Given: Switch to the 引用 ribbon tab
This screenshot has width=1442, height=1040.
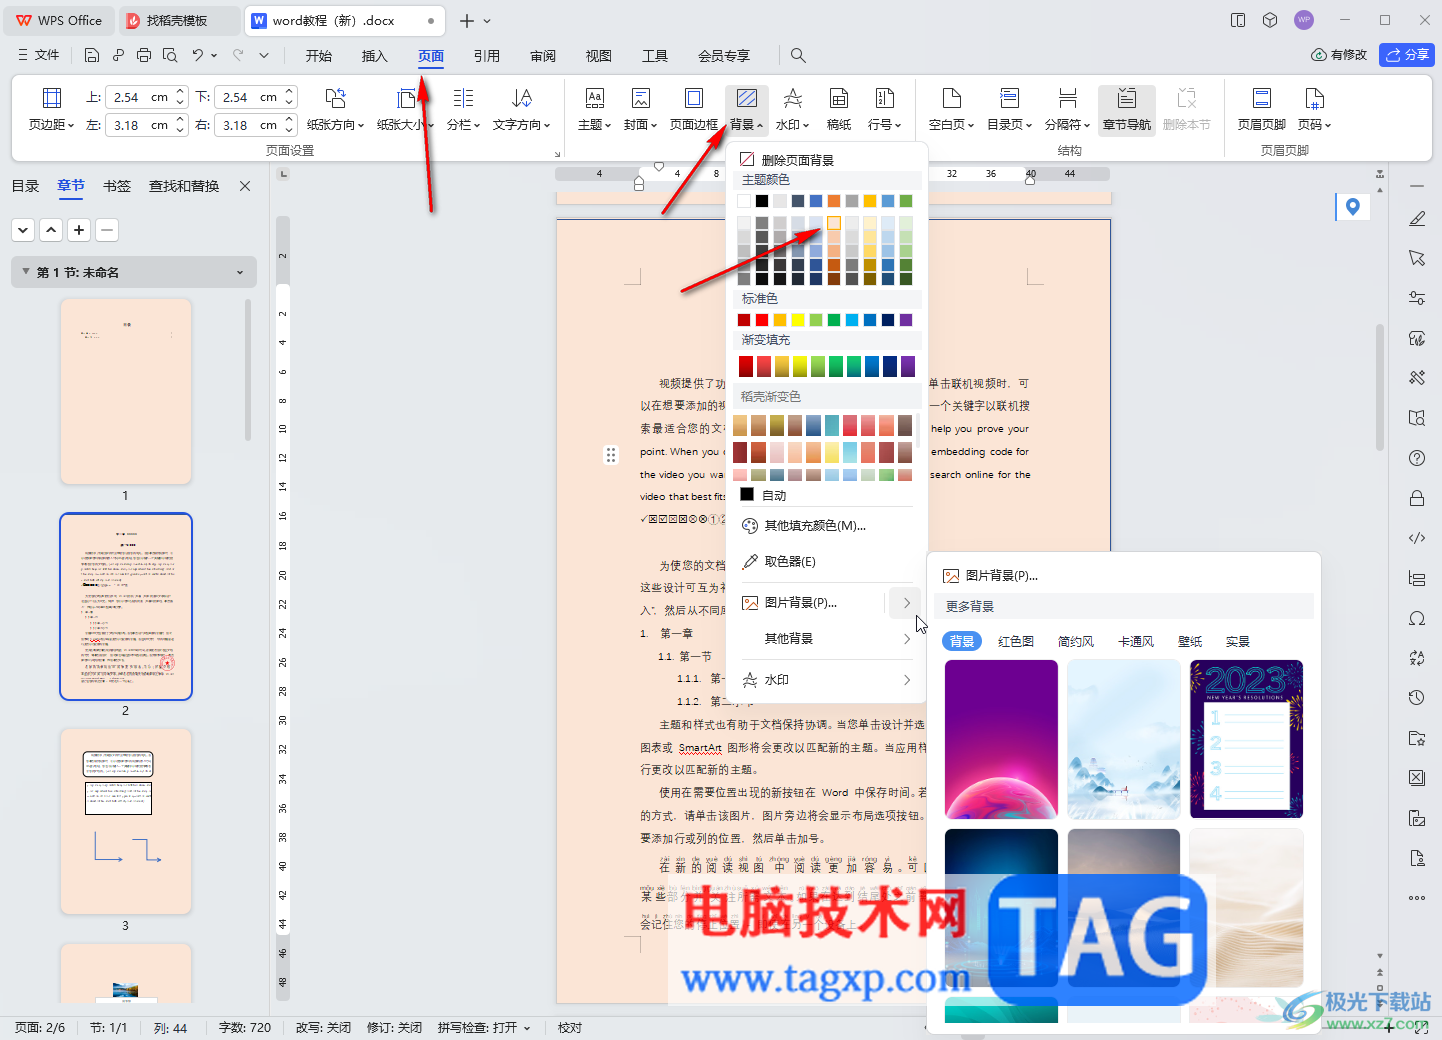Looking at the screenshot, I should [x=487, y=56].
